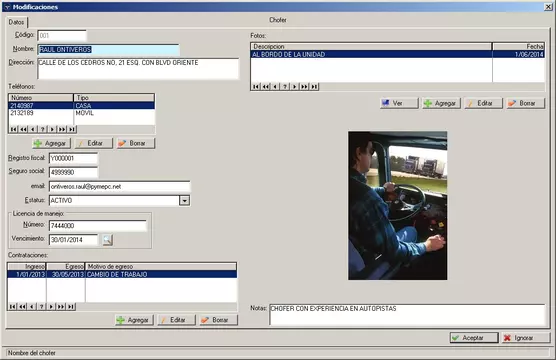Screen dimensions: 556x360
Task: Go to first record in Contrataciones navigator
Action: [13, 306]
